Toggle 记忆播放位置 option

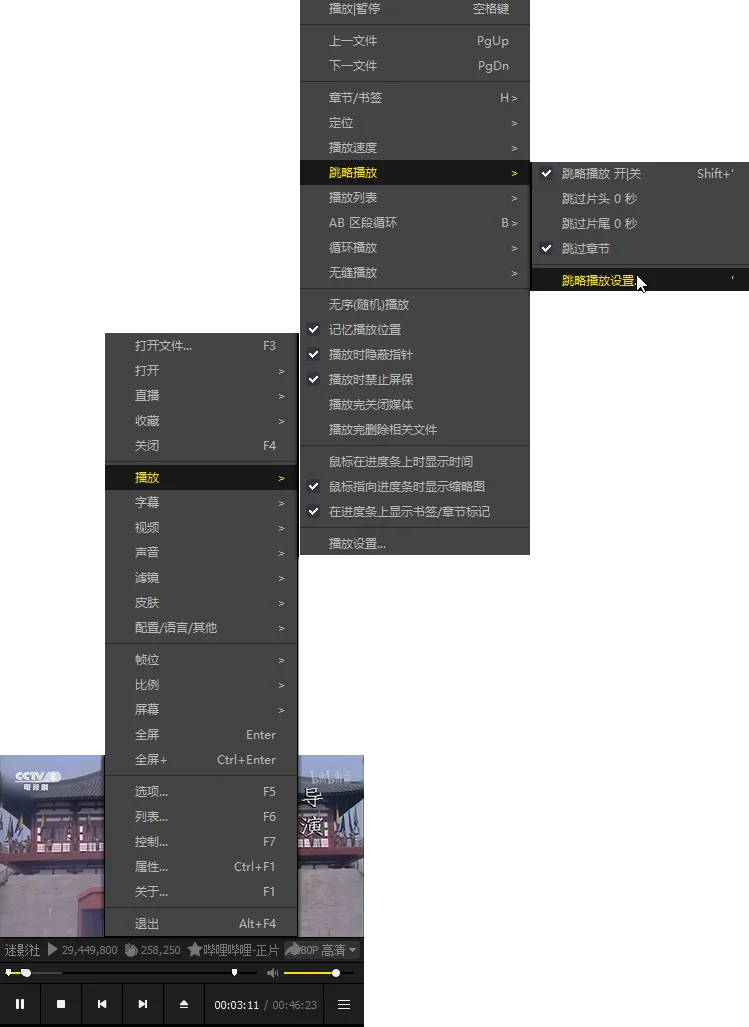click(365, 330)
